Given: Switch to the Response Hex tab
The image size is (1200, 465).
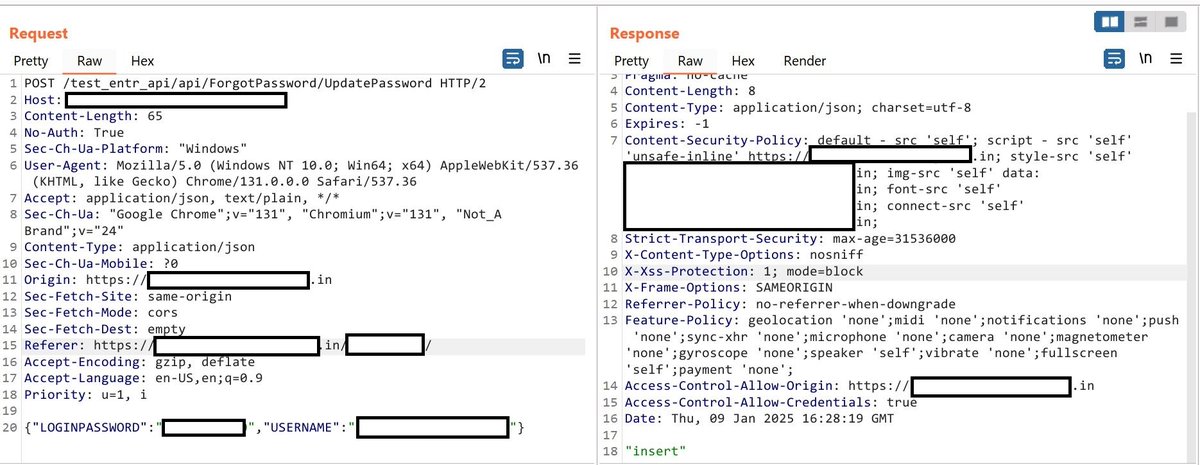Looking at the screenshot, I should coord(743,61).
